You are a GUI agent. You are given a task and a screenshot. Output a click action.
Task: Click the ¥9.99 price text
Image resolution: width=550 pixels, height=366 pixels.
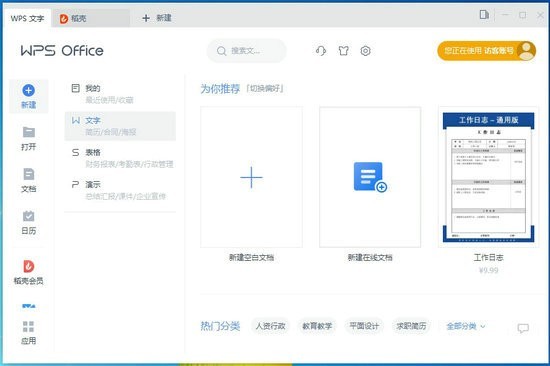coord(488,270)
